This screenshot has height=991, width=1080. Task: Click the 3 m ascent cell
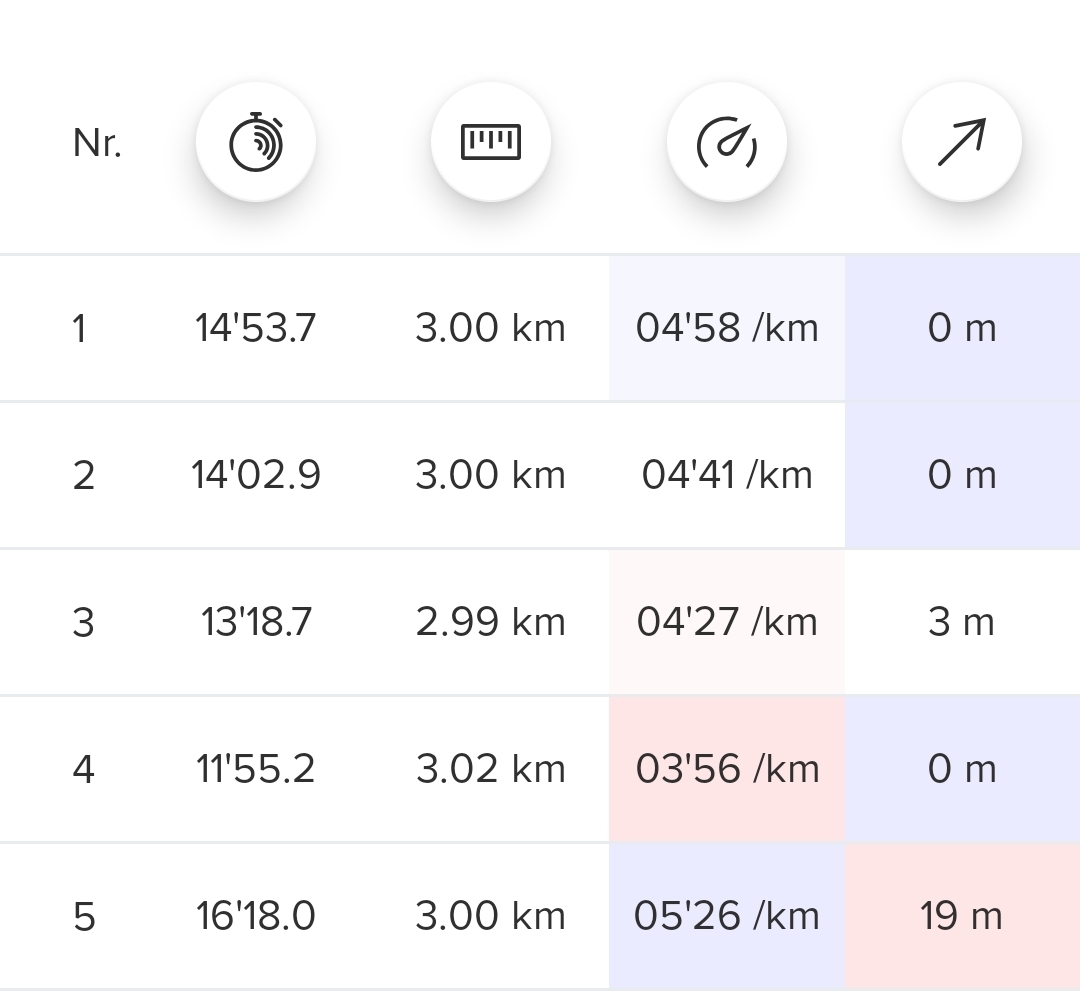[x=962, y=622]
